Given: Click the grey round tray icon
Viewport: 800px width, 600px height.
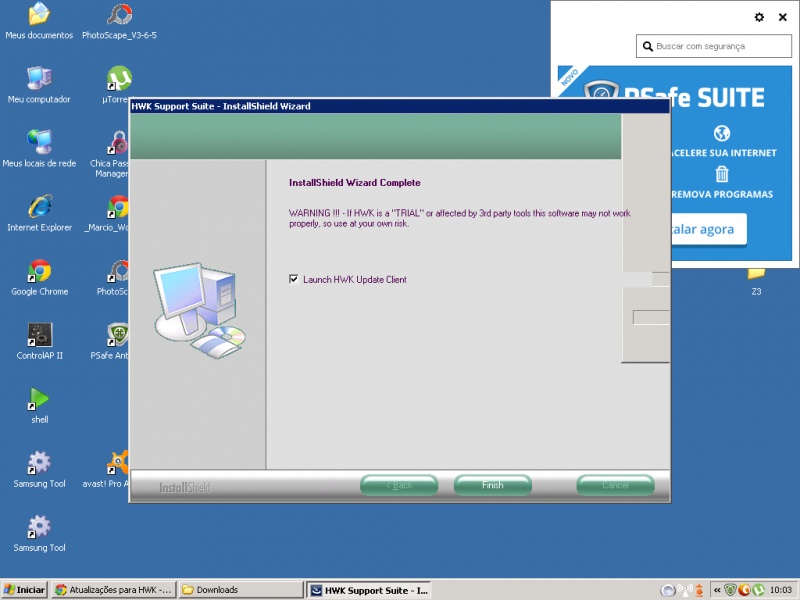Looking at the screenshot, I should [668, 591].
